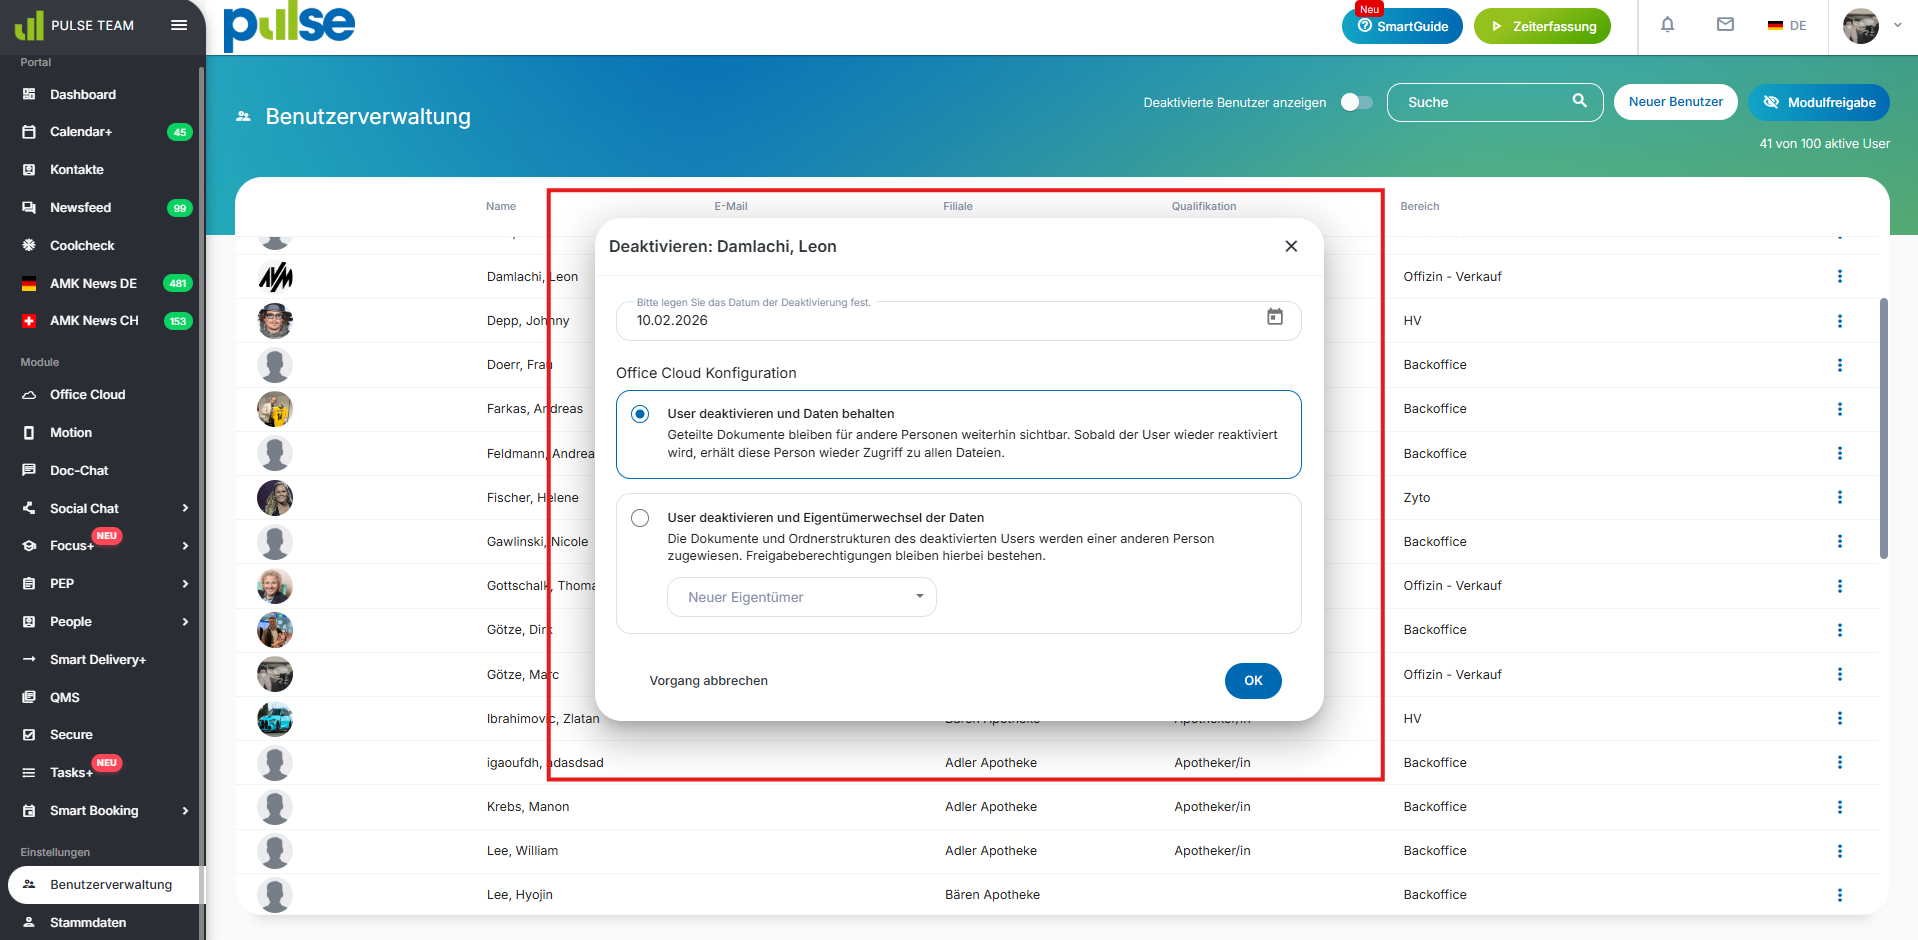Image resolution: width=1918 pixels, height=940 pixels.
Task: Open the mail envelope icon
Action: point(1725,25)
